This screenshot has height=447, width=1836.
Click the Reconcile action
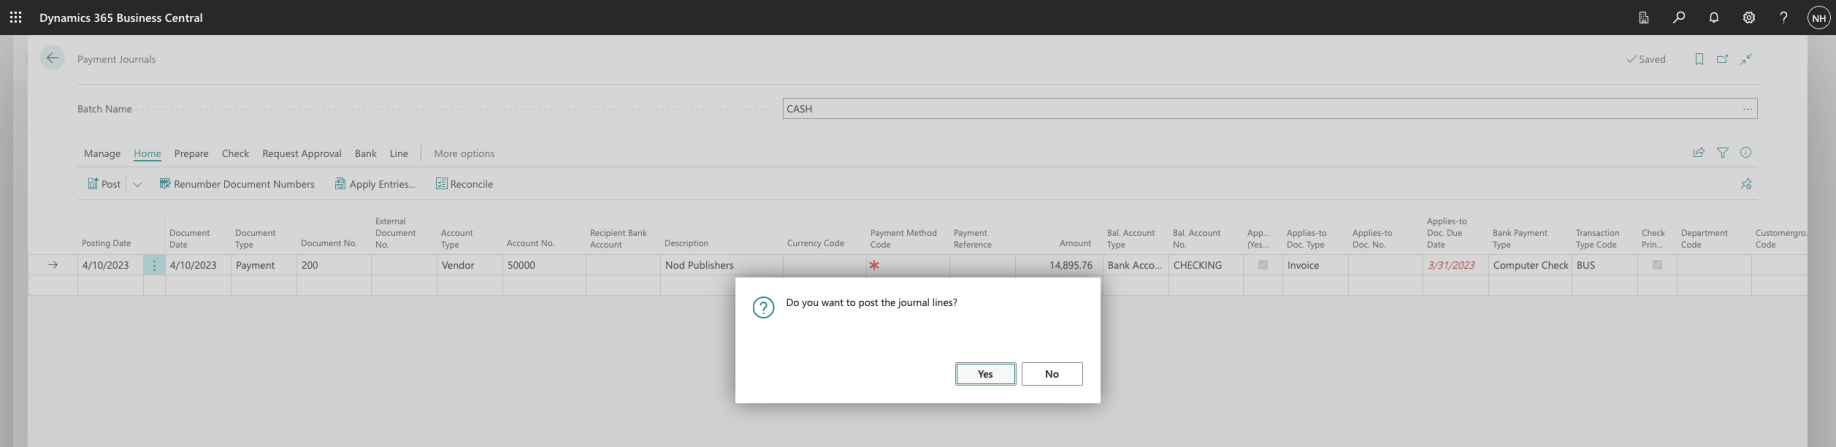point(464,184)
